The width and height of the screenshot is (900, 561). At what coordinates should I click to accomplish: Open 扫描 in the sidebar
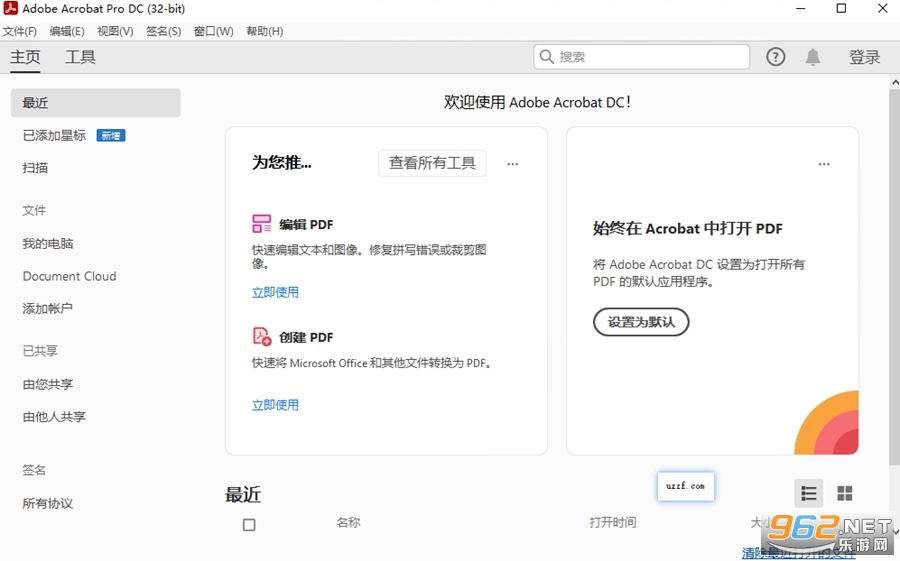tap(35, 168)
